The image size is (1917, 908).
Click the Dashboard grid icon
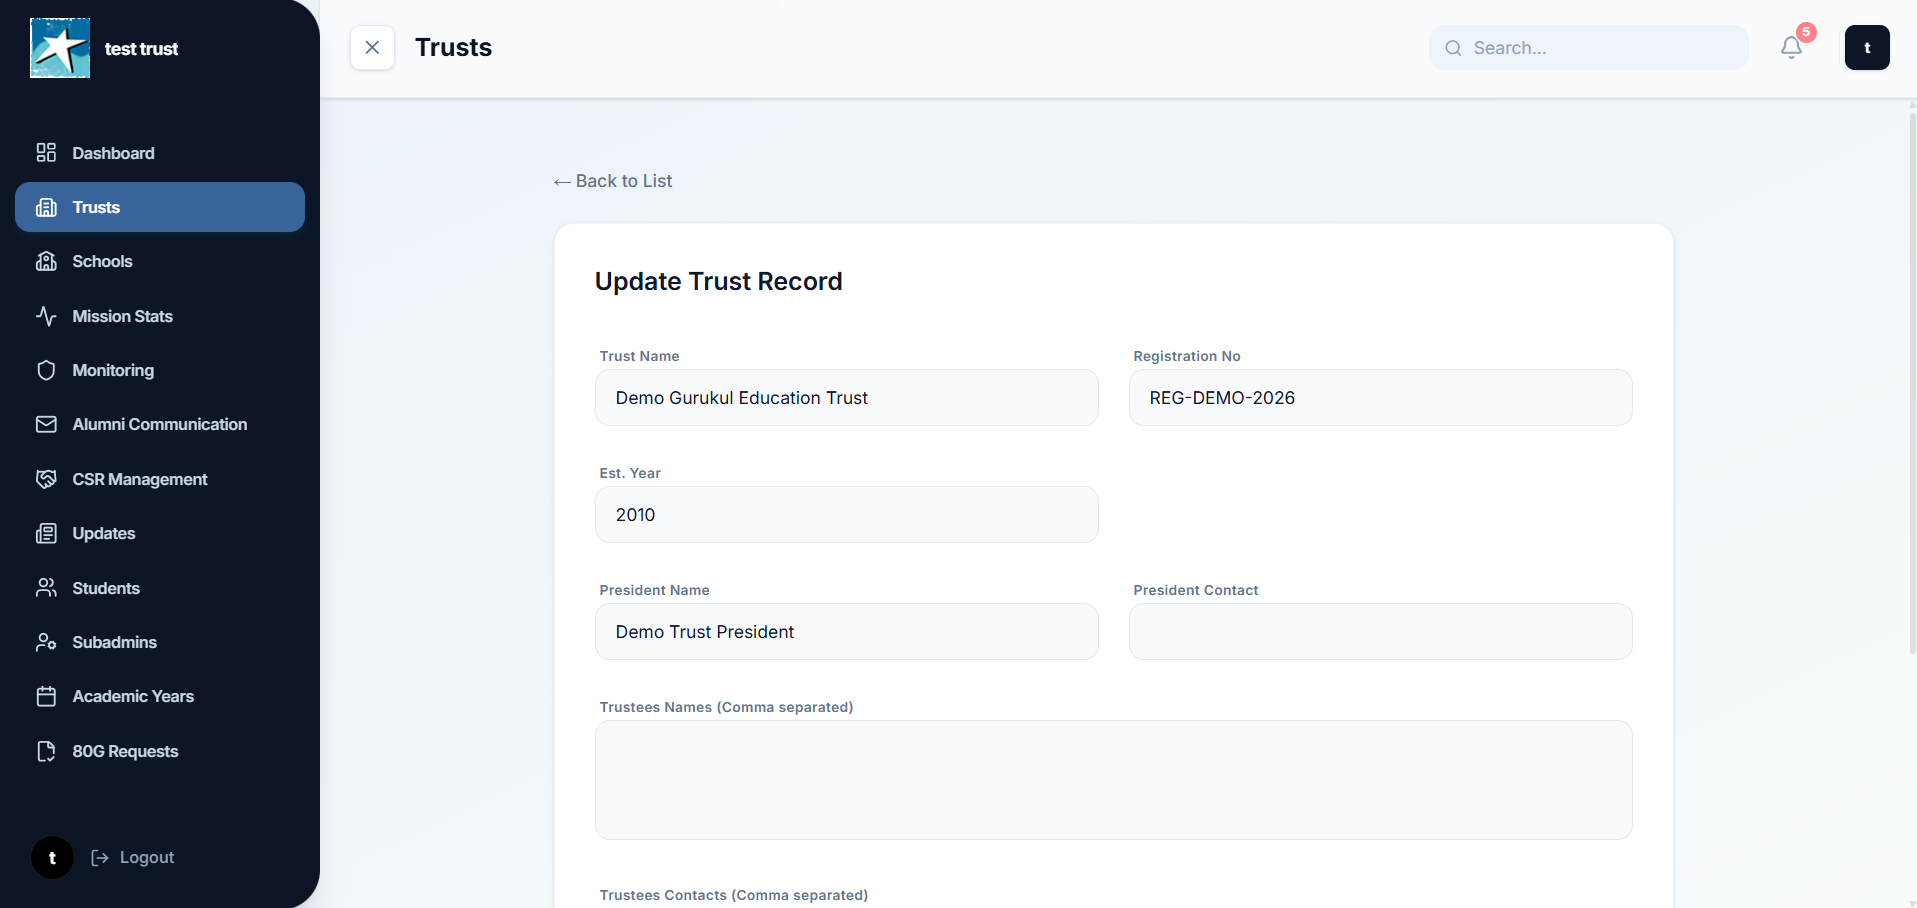point(46,152)
